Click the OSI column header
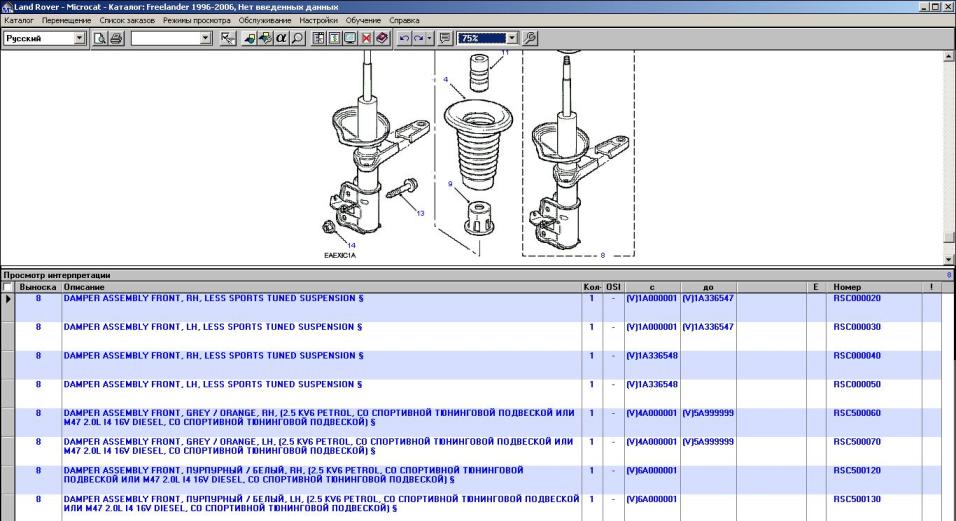This screenshot has width=956, height=521. tap(613, 287)
